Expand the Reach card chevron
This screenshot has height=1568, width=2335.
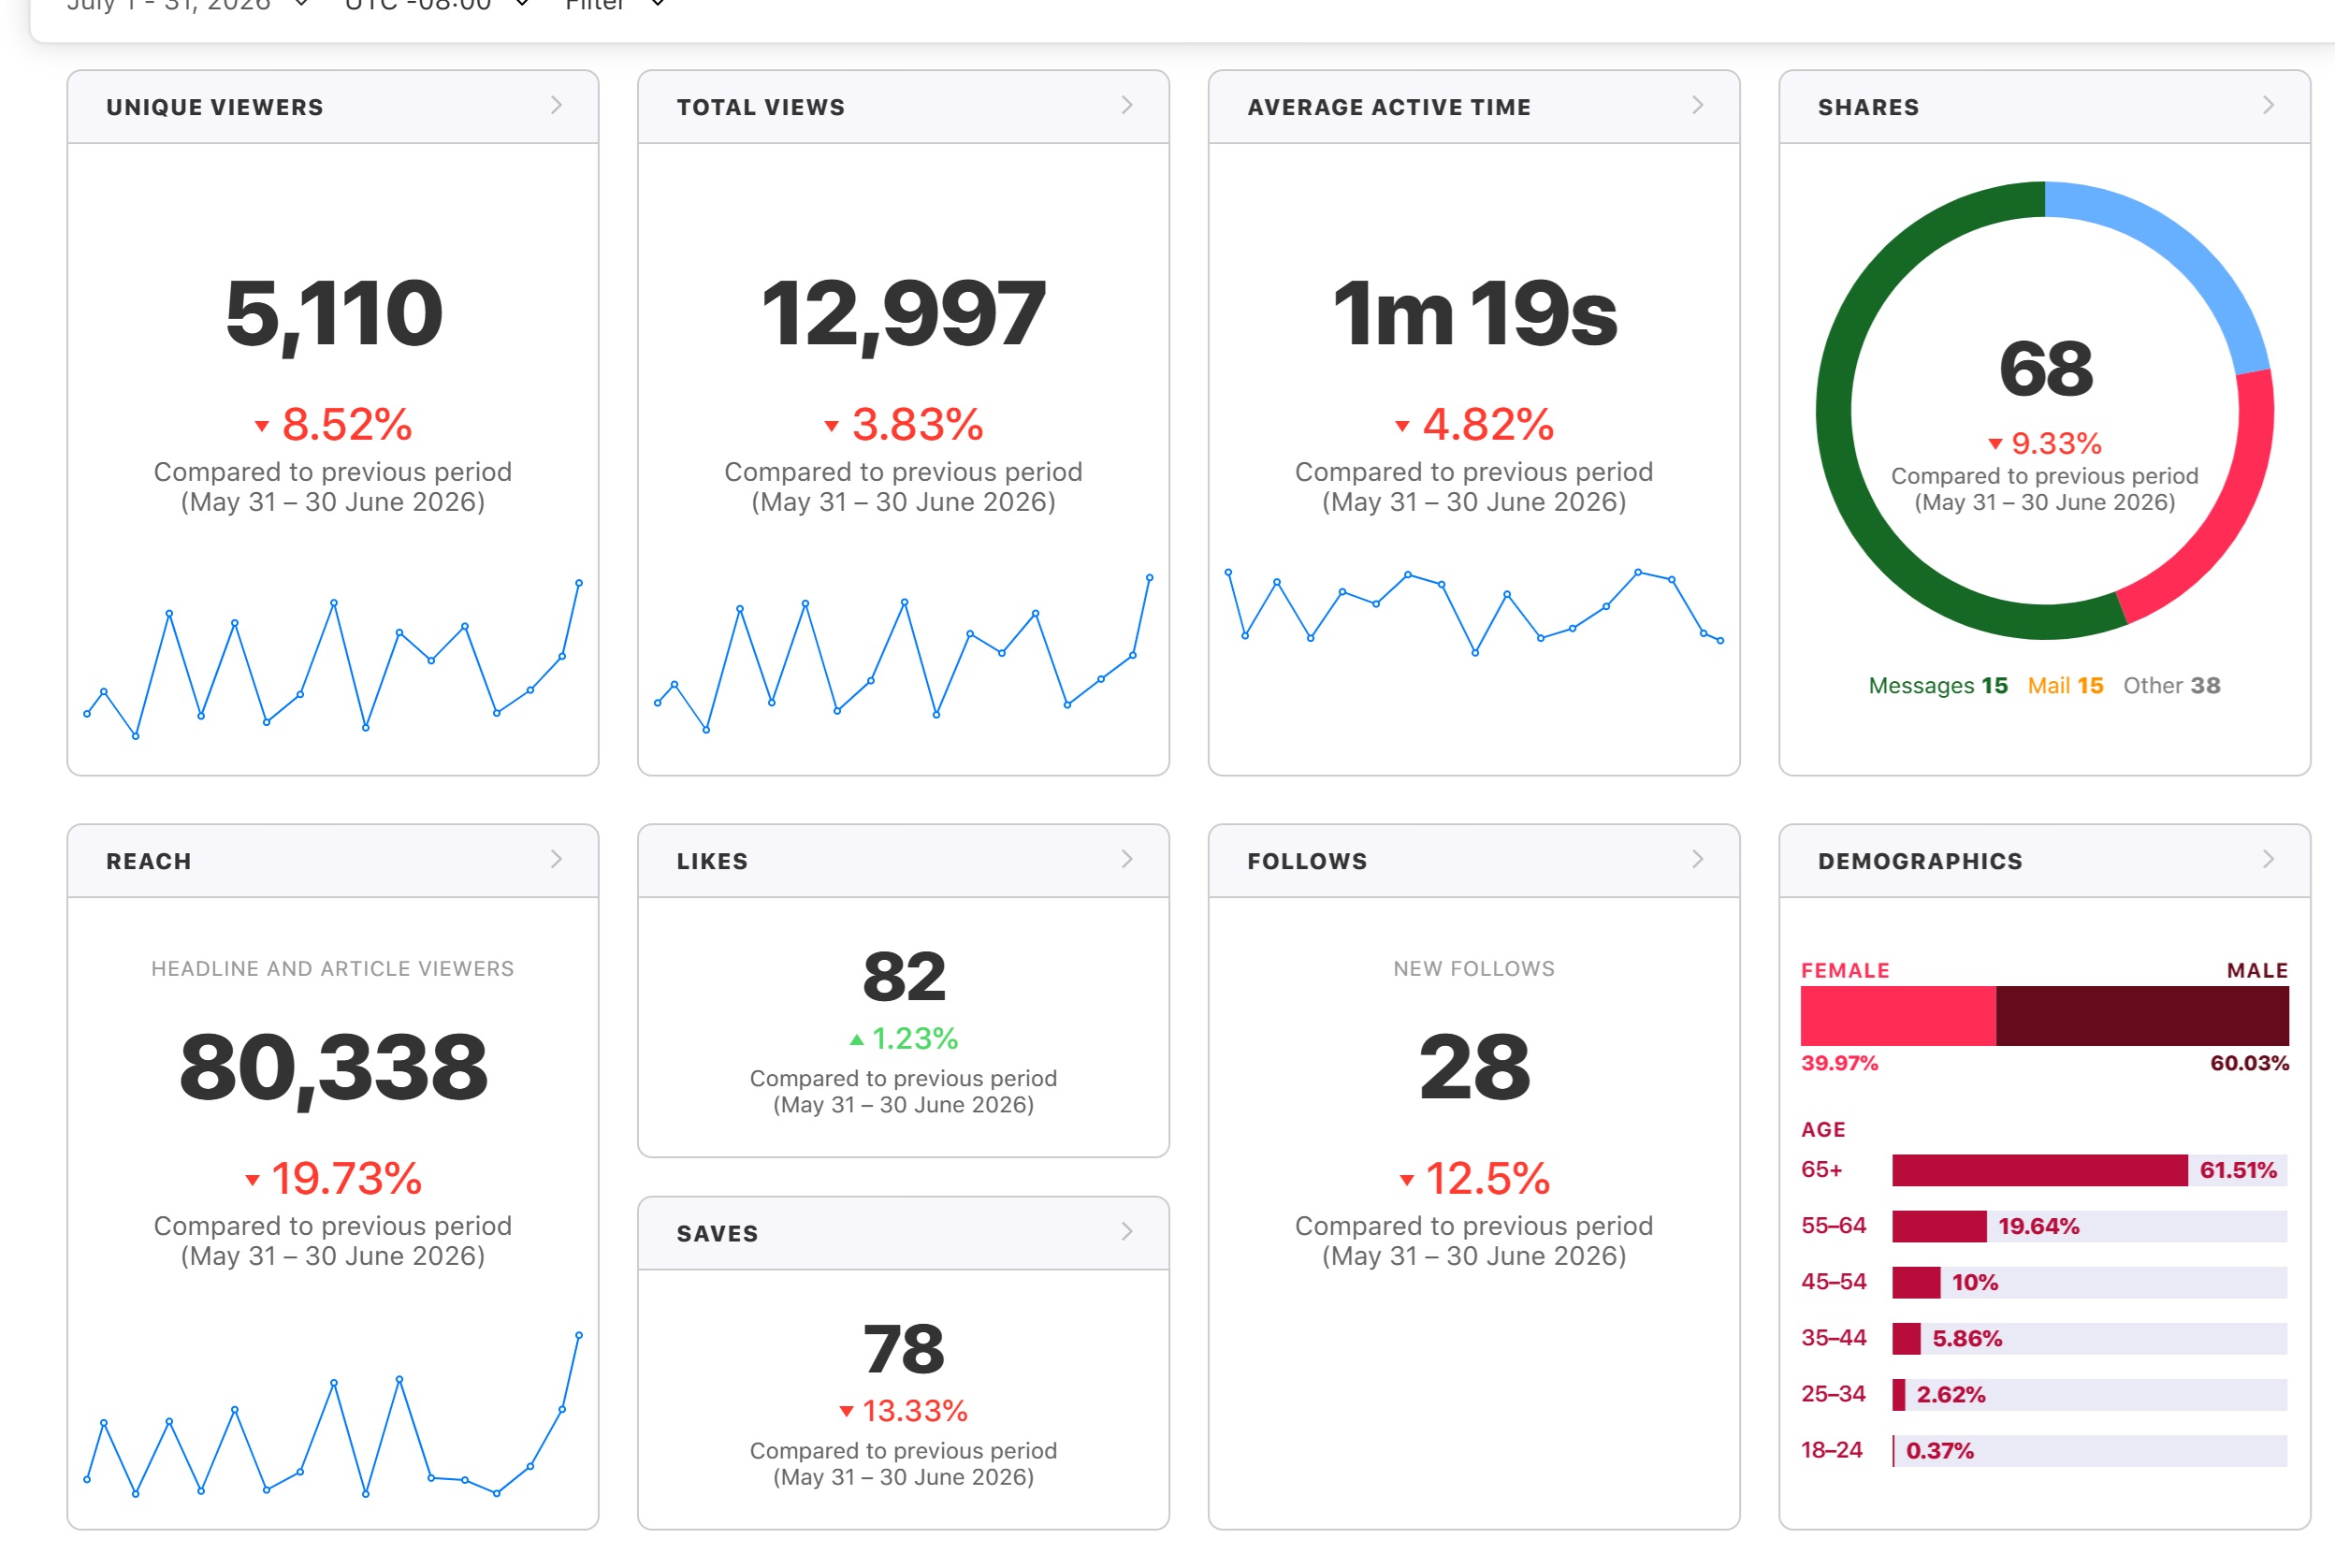[557, 859]
